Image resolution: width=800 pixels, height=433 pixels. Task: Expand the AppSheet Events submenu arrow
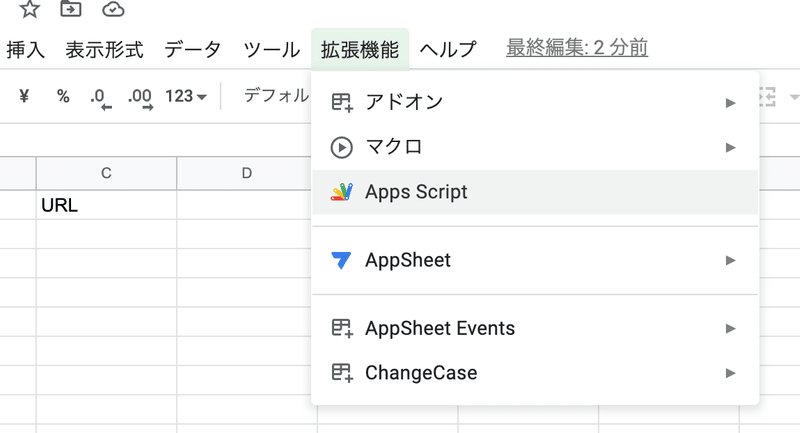pyautogui.click(x=731, y=328)
